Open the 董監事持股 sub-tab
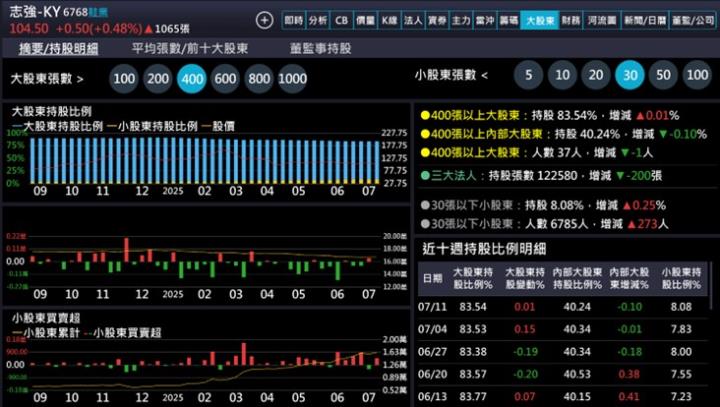The width and height of the screenshot is (720, 407). (321, 48)
